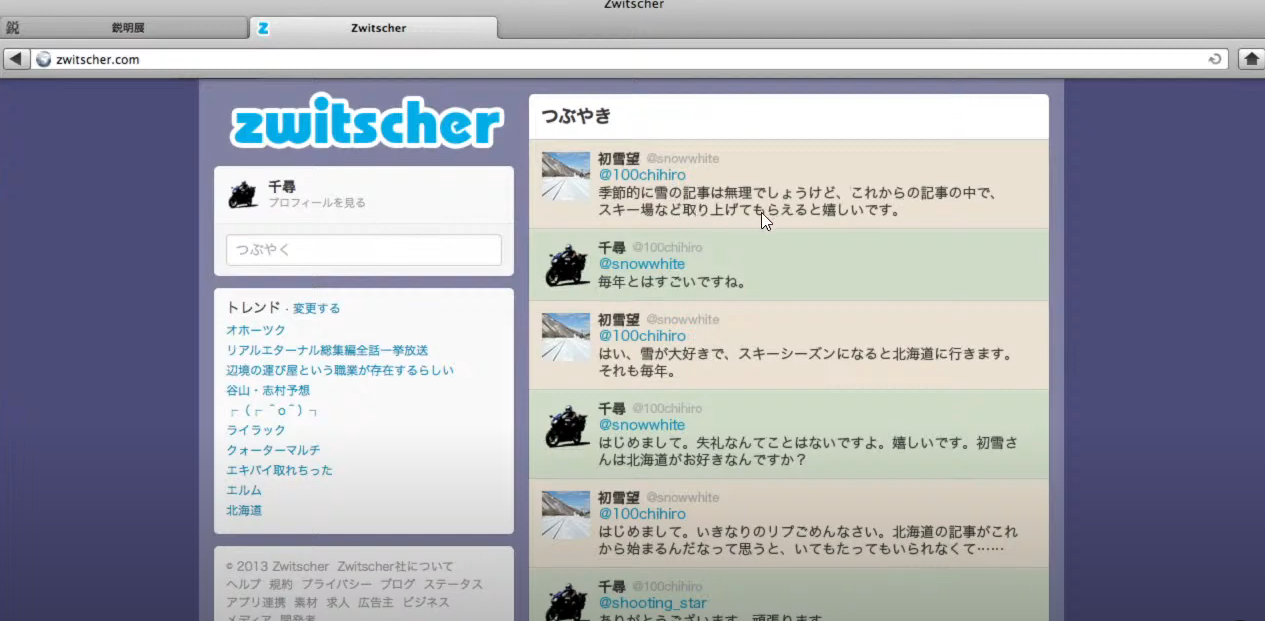The height and width of the screenshot is (621, 1265).
Task: Open the 谷山・志村予想 trend
Action: click(268, 390)
